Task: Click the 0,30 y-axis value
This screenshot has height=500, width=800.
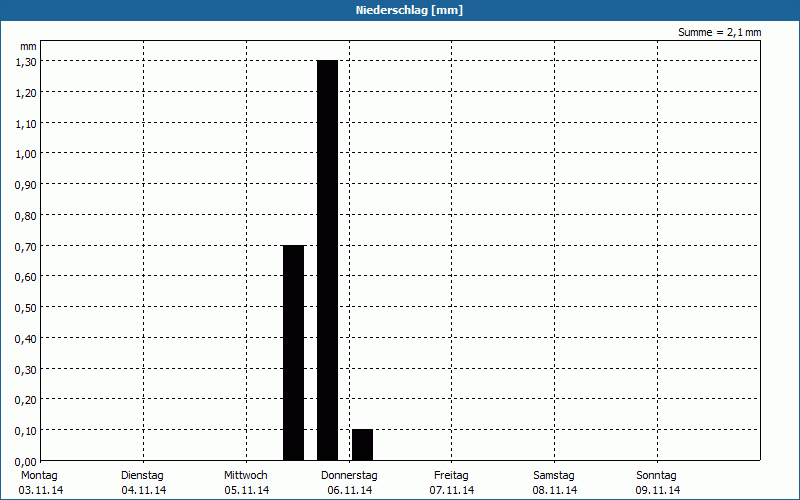Action: coord(26,369)
